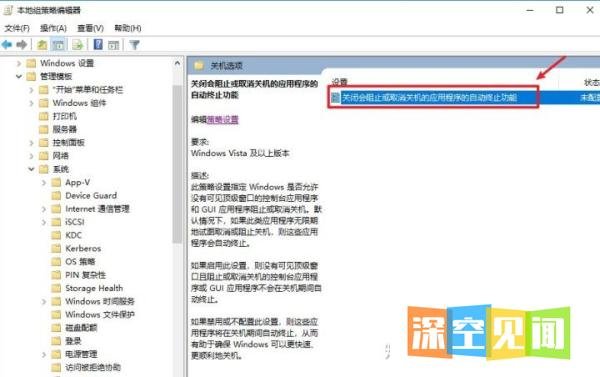Click the folder icon beside 打印机

(44, 116)
